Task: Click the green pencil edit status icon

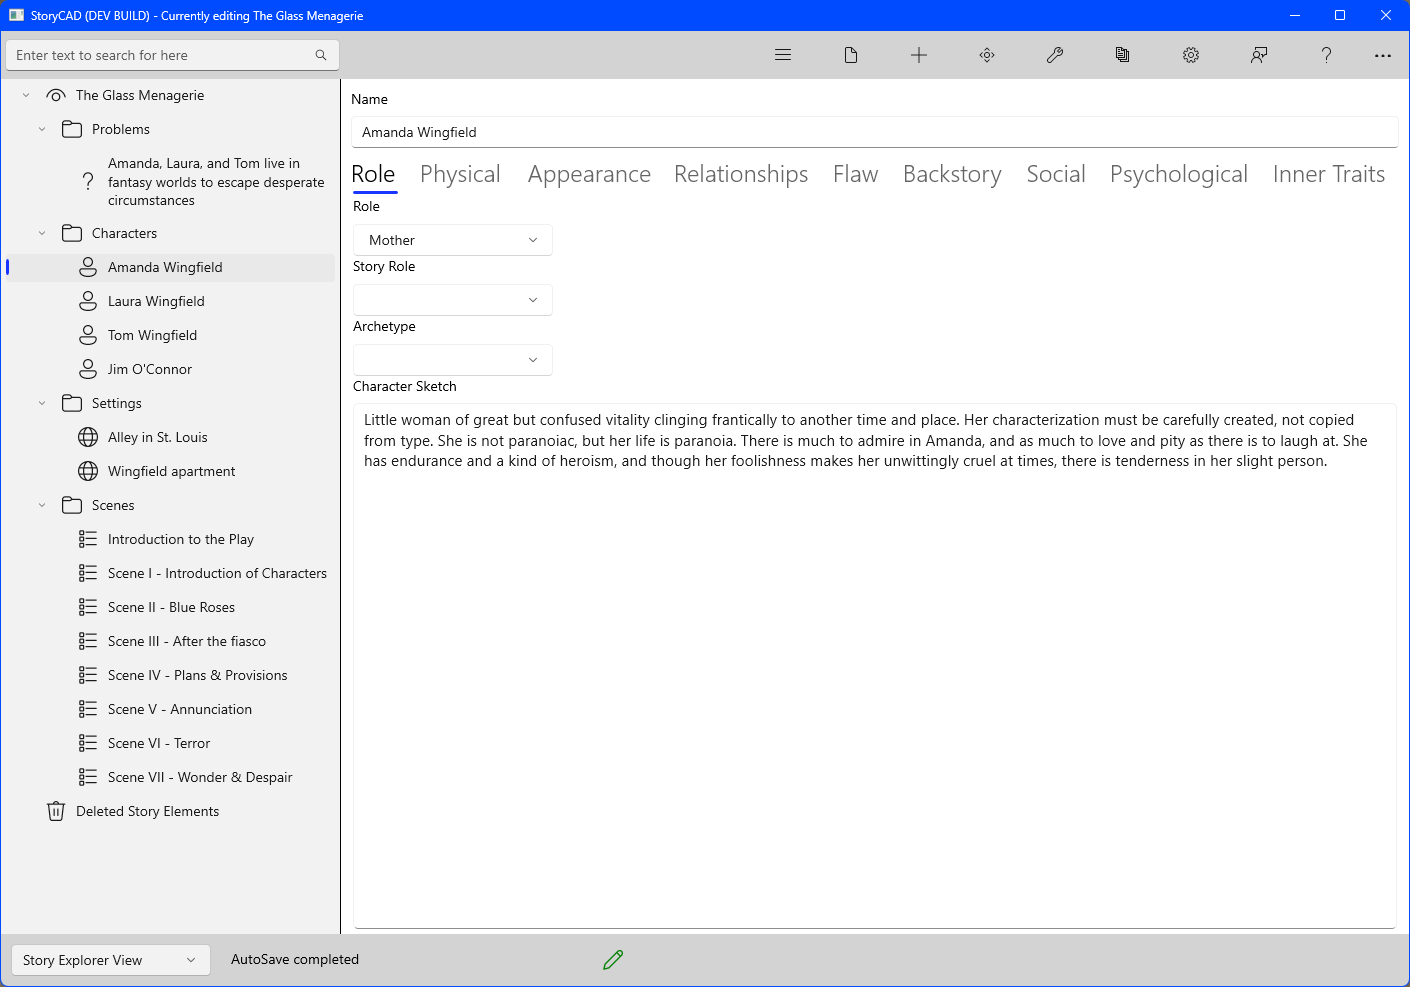Action: [613, 960]
